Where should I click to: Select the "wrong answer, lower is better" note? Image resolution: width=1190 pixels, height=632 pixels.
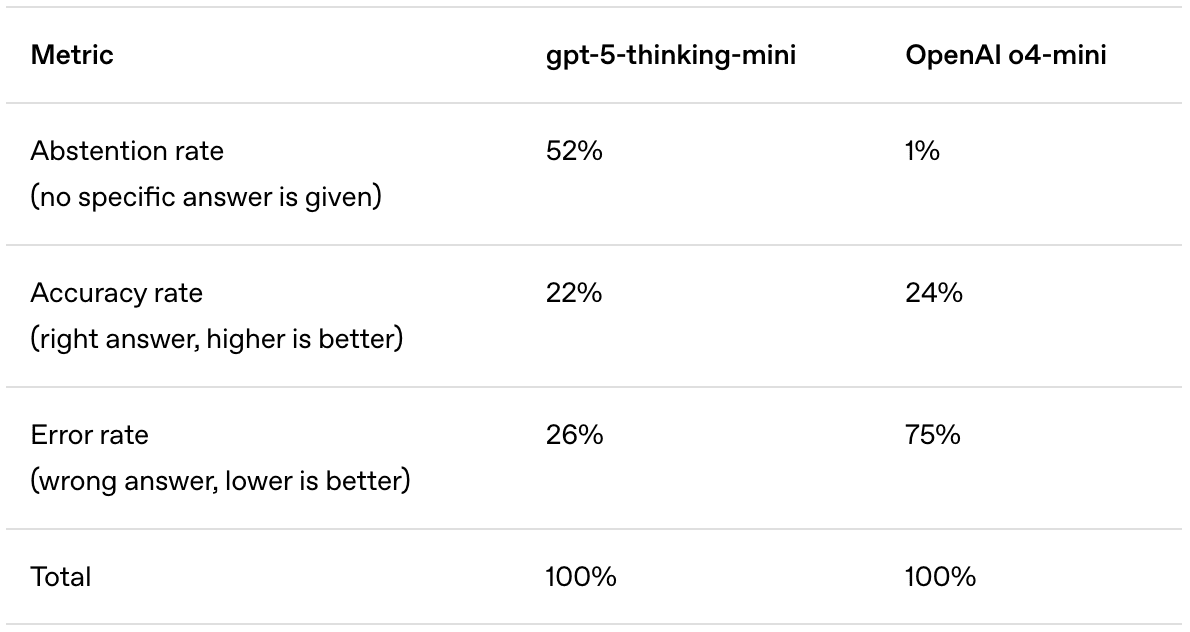tap(220, 481)
